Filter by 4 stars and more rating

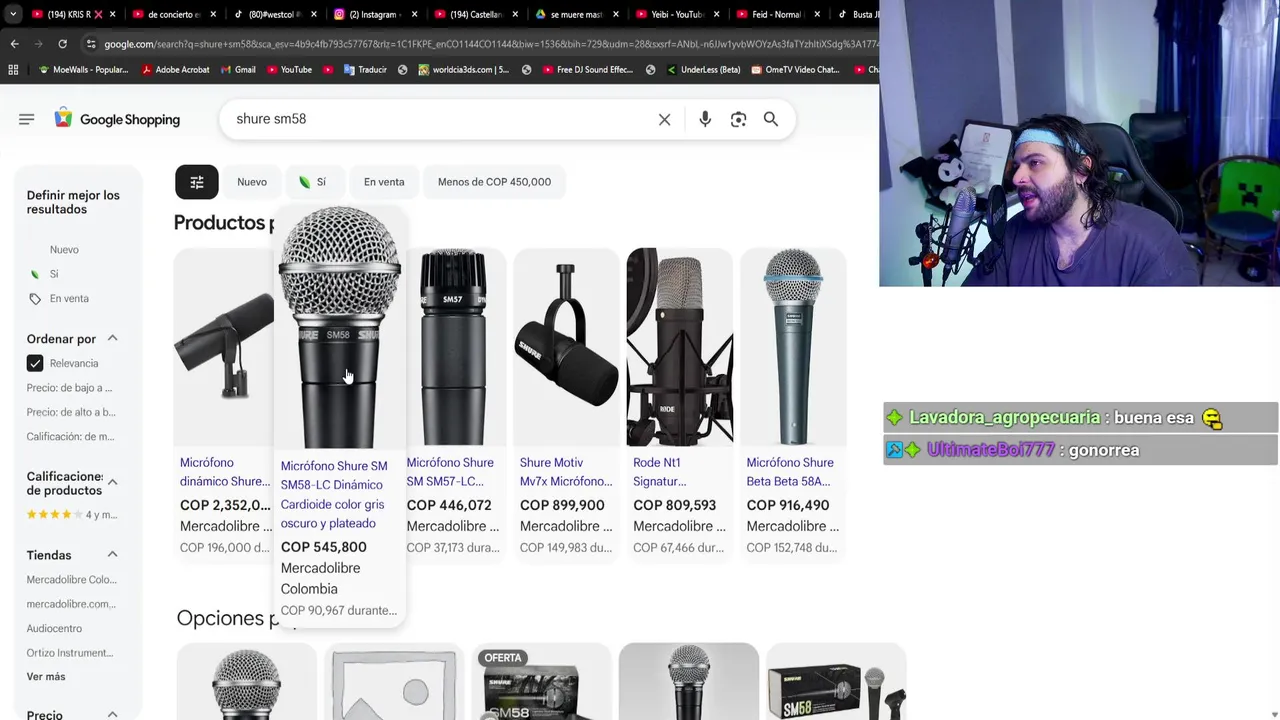coord(72,515)
